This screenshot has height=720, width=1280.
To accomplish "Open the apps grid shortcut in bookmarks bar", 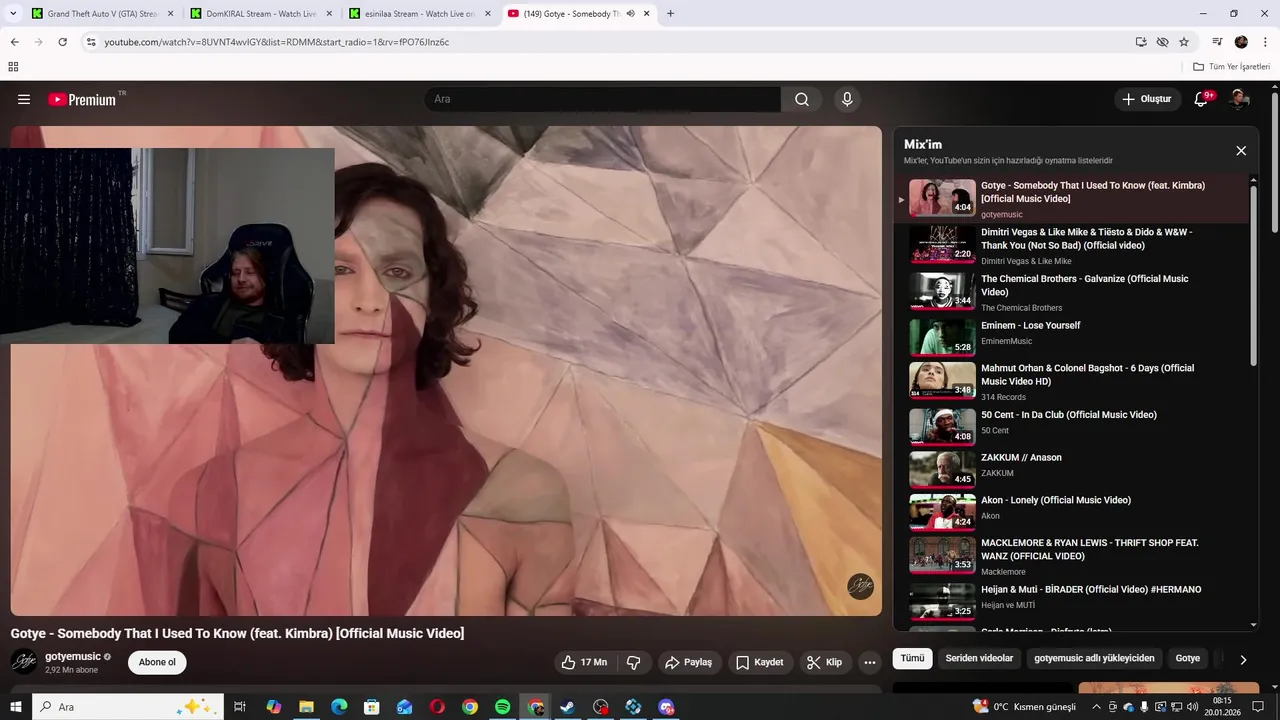I will [x=13, y=67].
